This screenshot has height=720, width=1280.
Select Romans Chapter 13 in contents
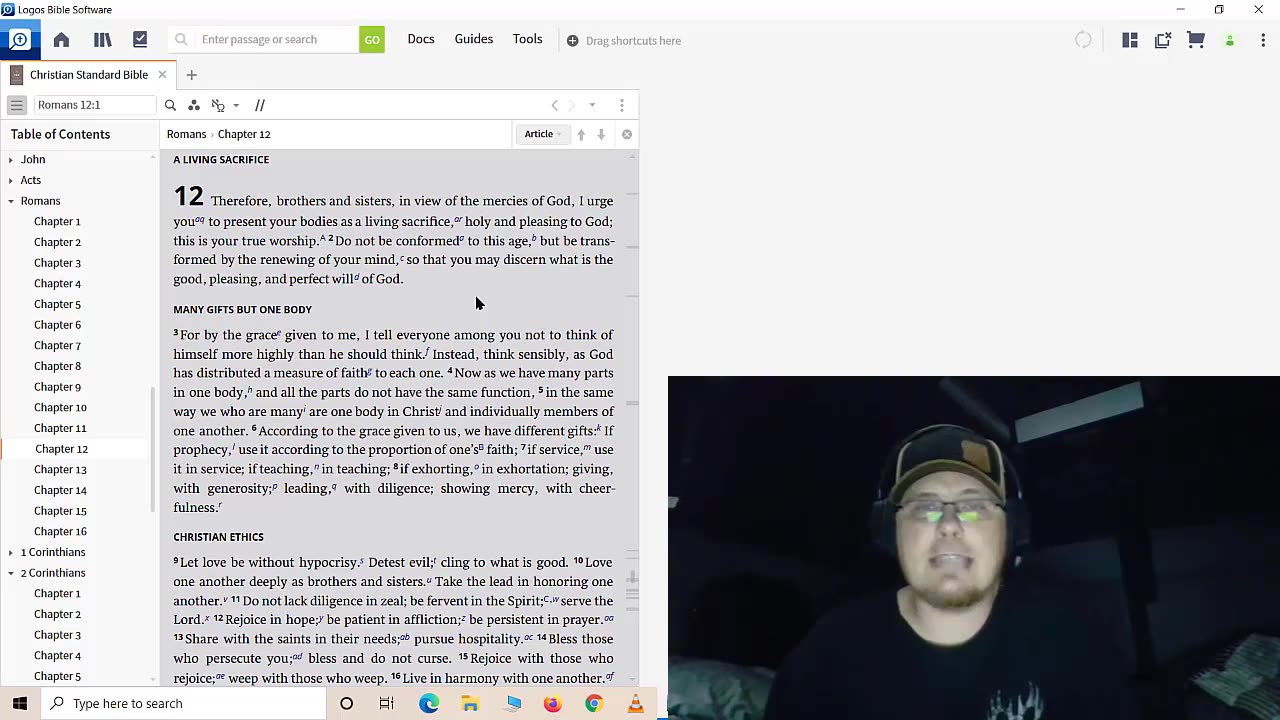(60, 470)
